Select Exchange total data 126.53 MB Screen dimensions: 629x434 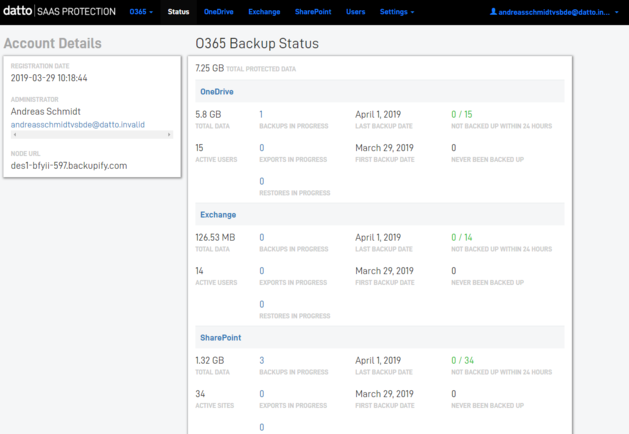(x=215, y=237)
